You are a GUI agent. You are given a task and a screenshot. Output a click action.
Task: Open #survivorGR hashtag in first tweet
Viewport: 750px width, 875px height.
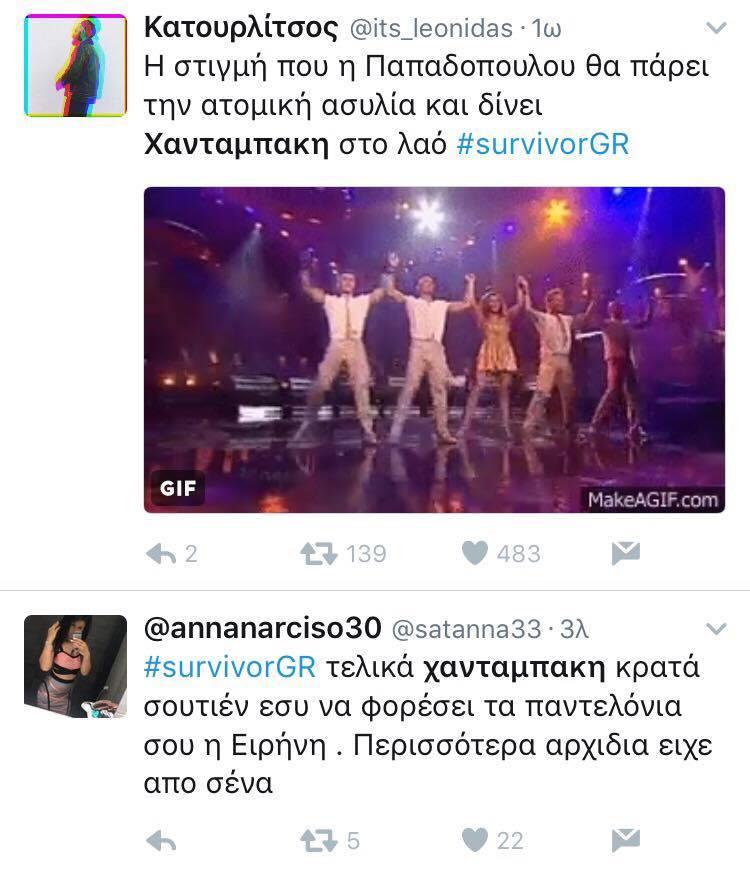pyautogui.click(x=543, y=144)
